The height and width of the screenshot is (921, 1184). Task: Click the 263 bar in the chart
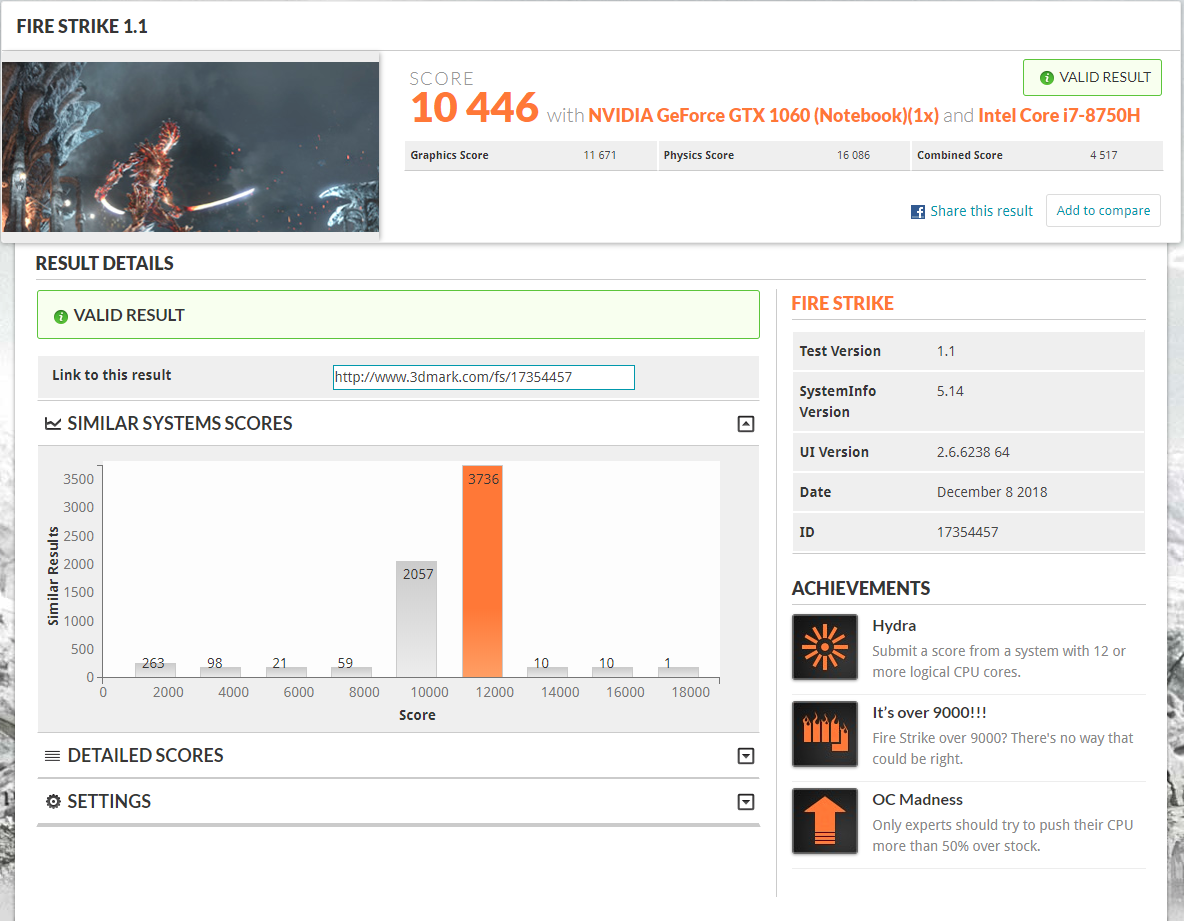point(156,670)
